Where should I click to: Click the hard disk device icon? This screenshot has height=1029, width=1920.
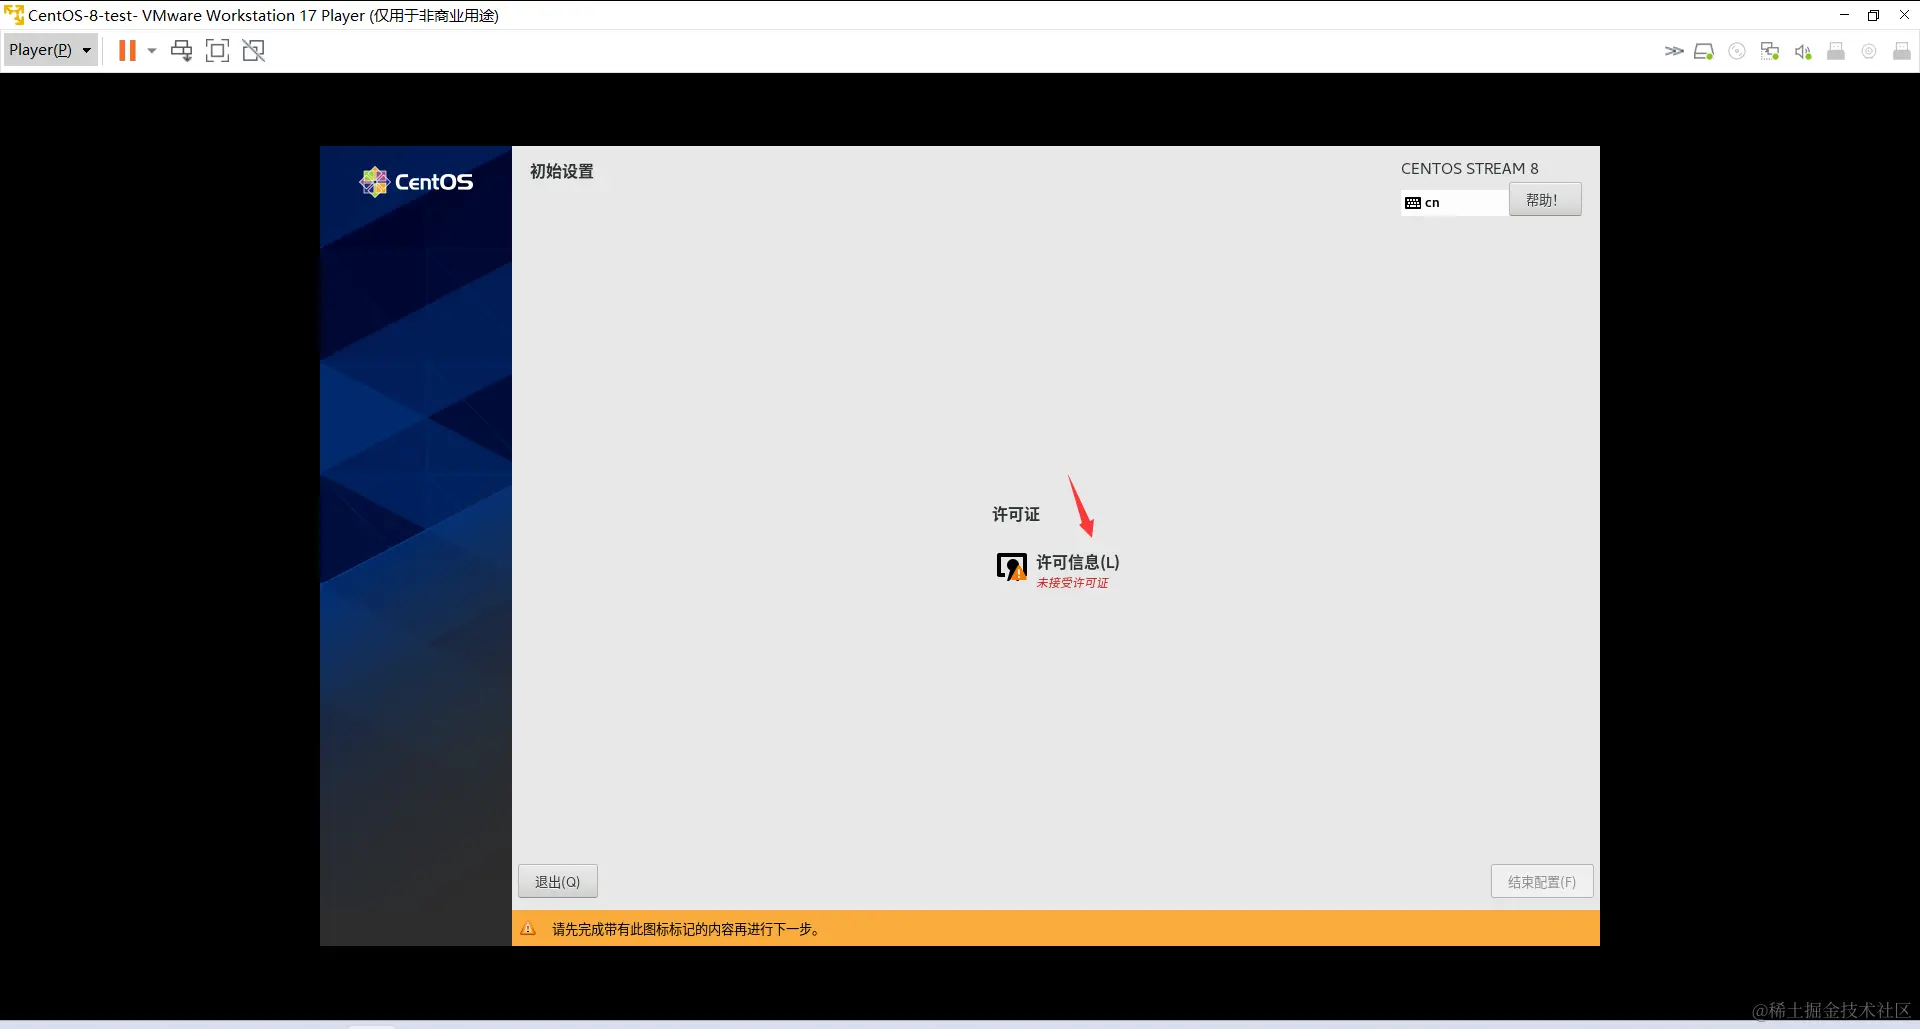(x=1704, y=51)
